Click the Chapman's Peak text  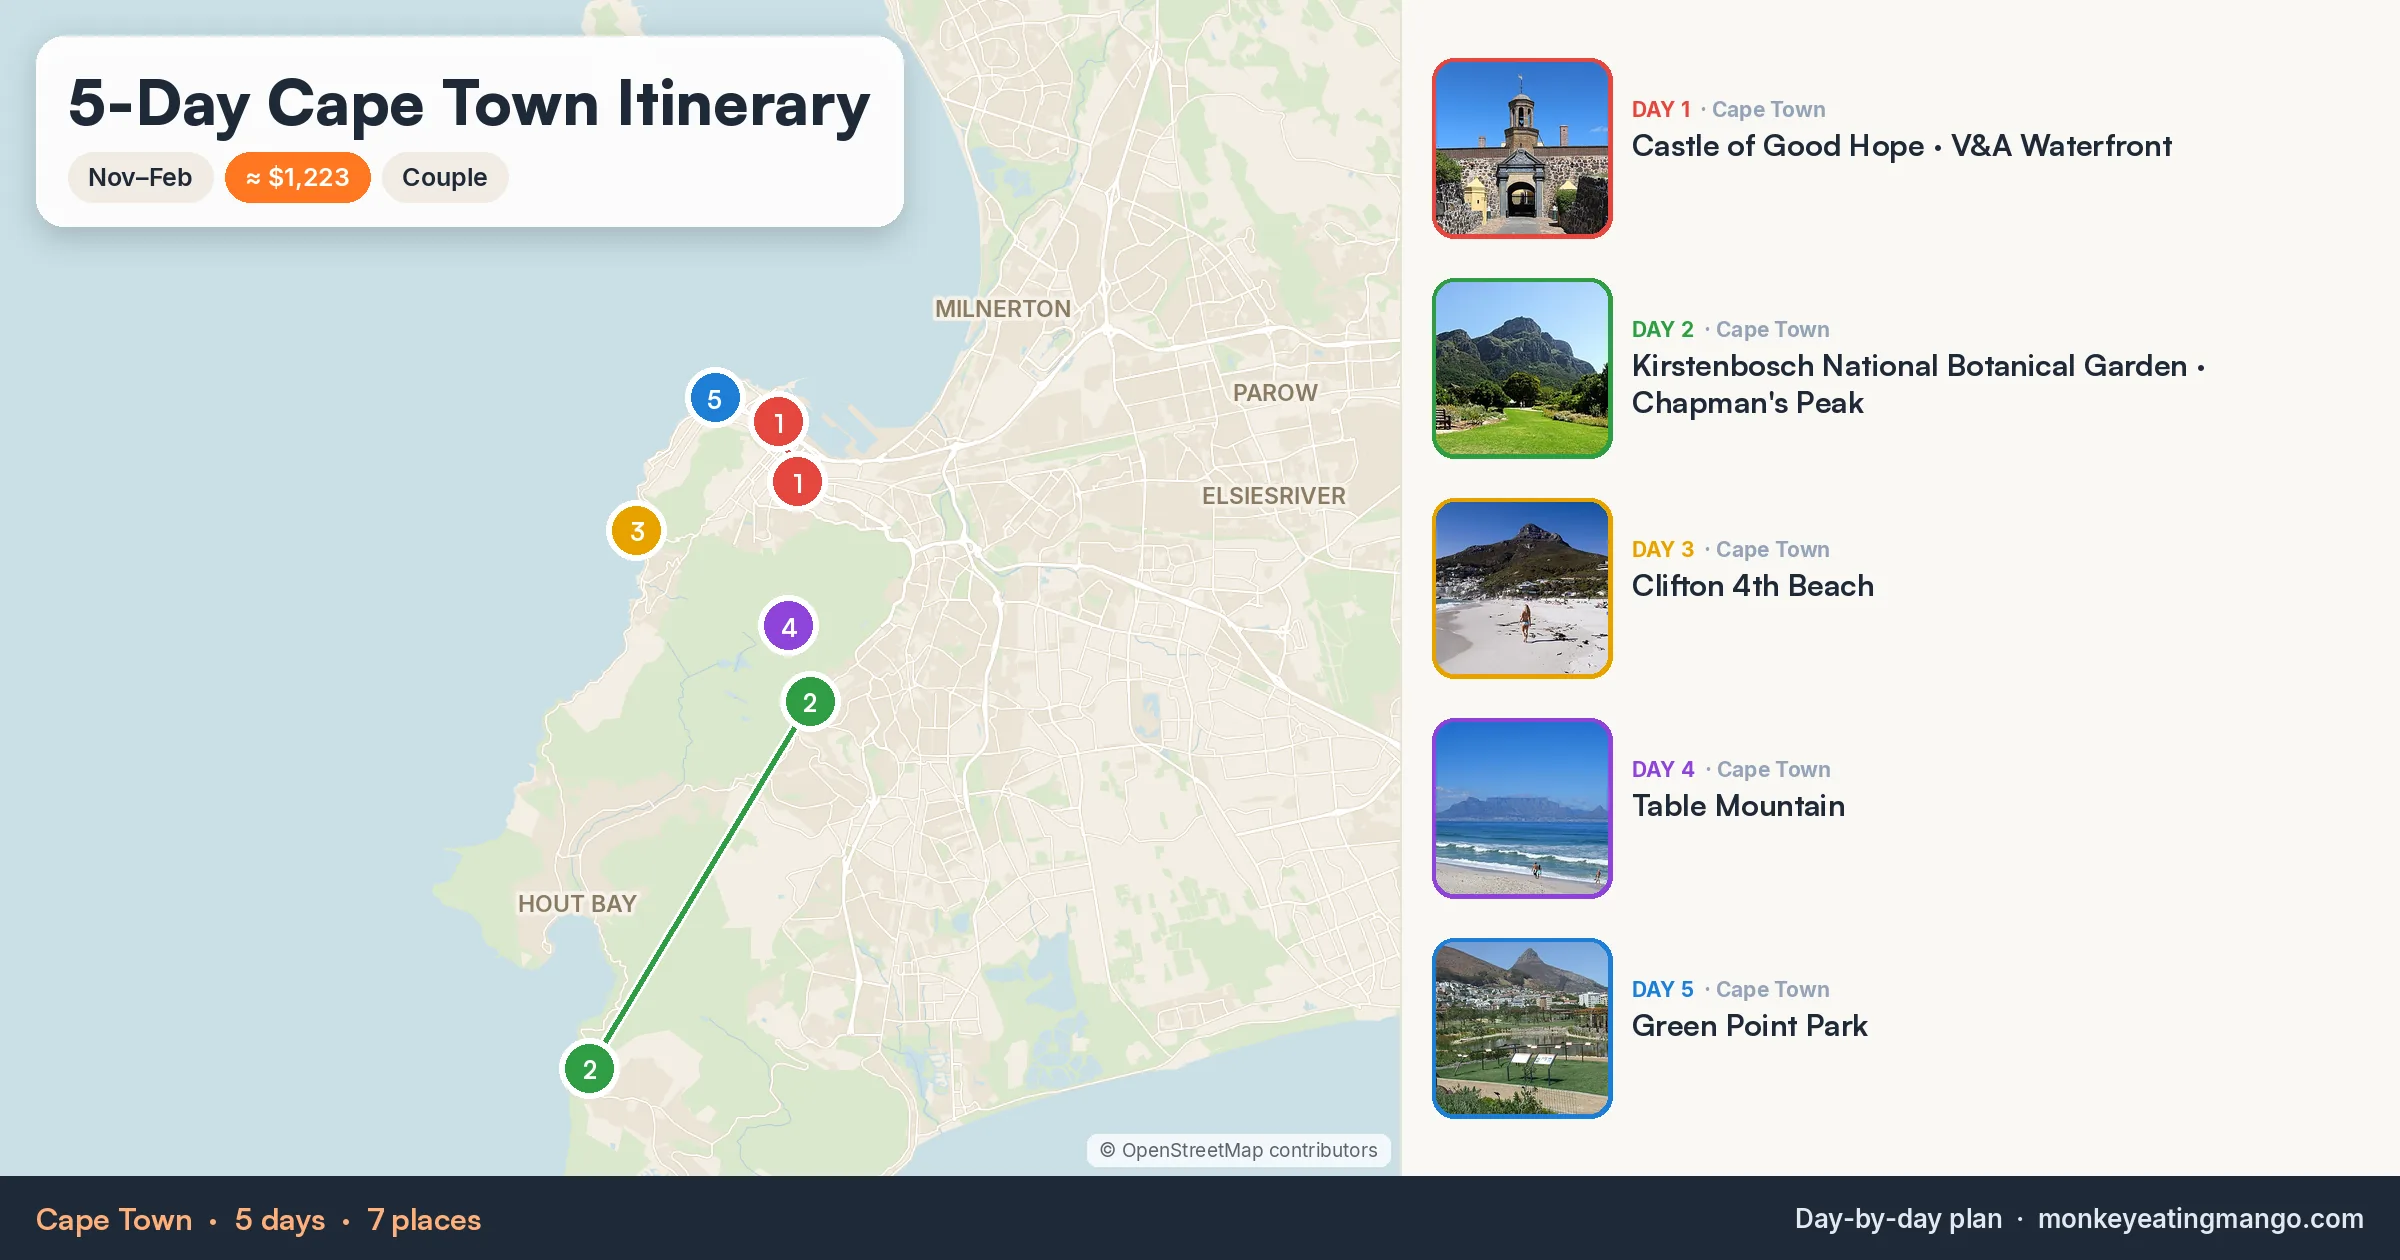coord(1747,403)
